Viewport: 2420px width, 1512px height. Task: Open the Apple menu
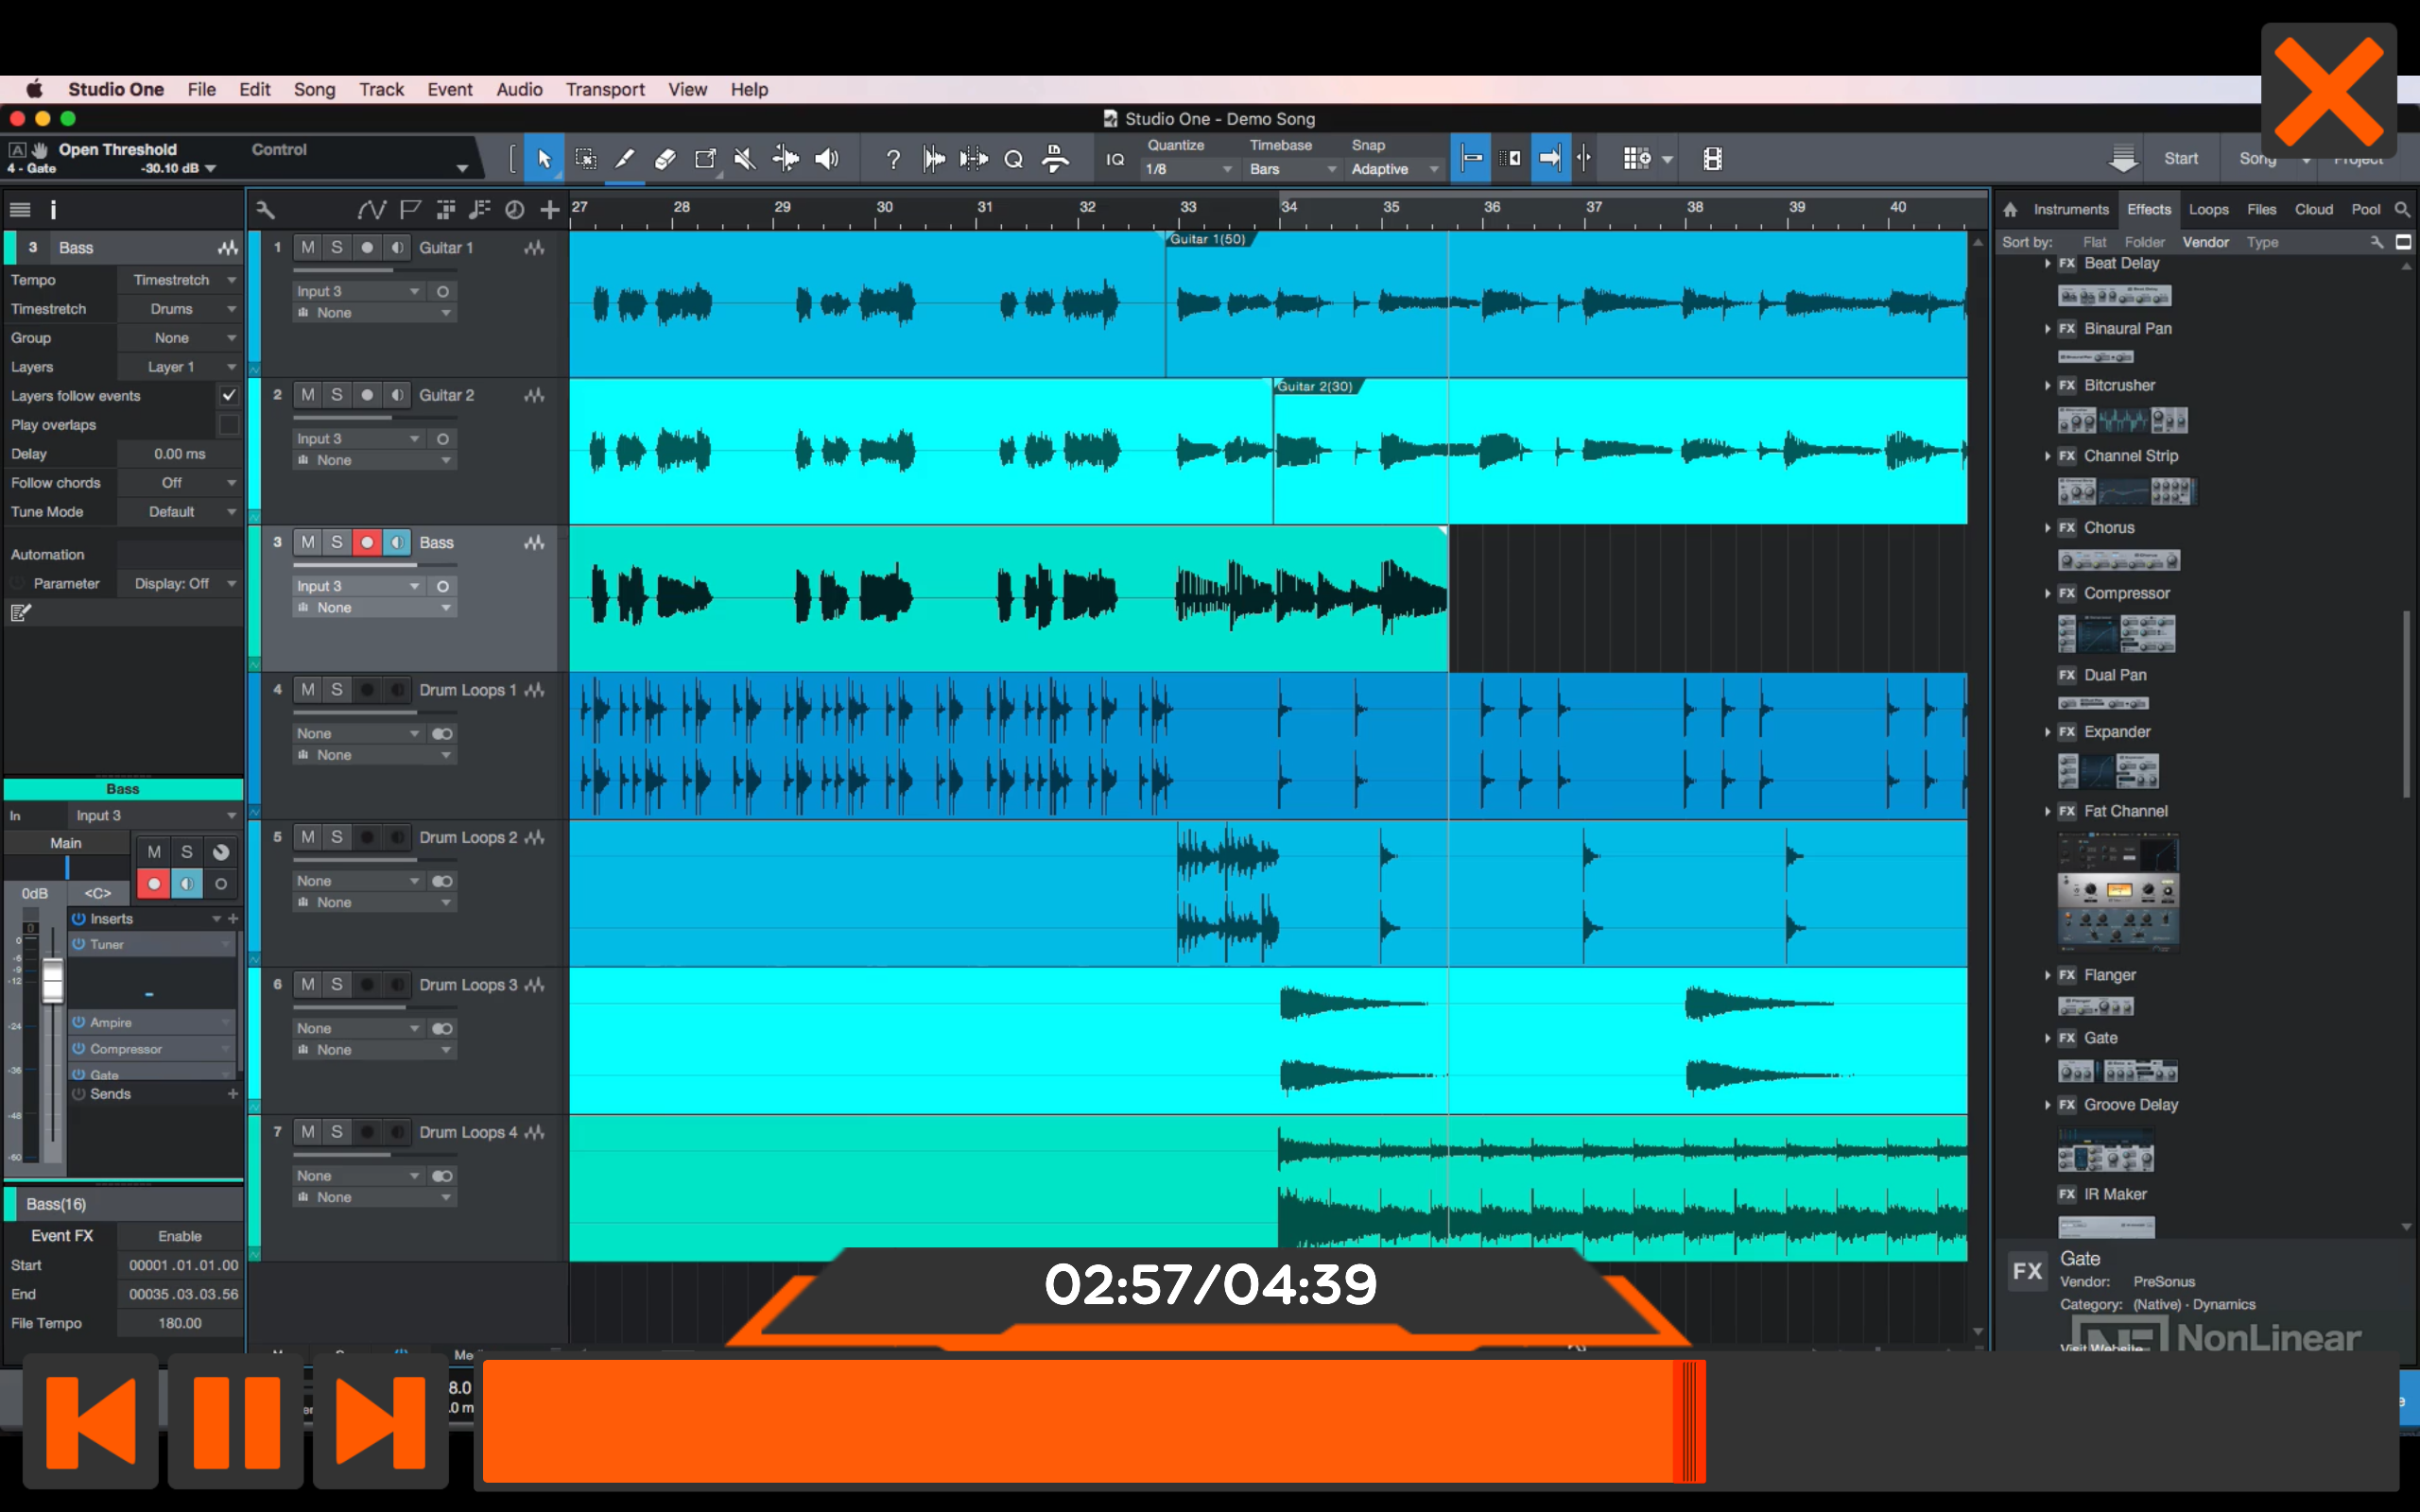click(34, 89)
